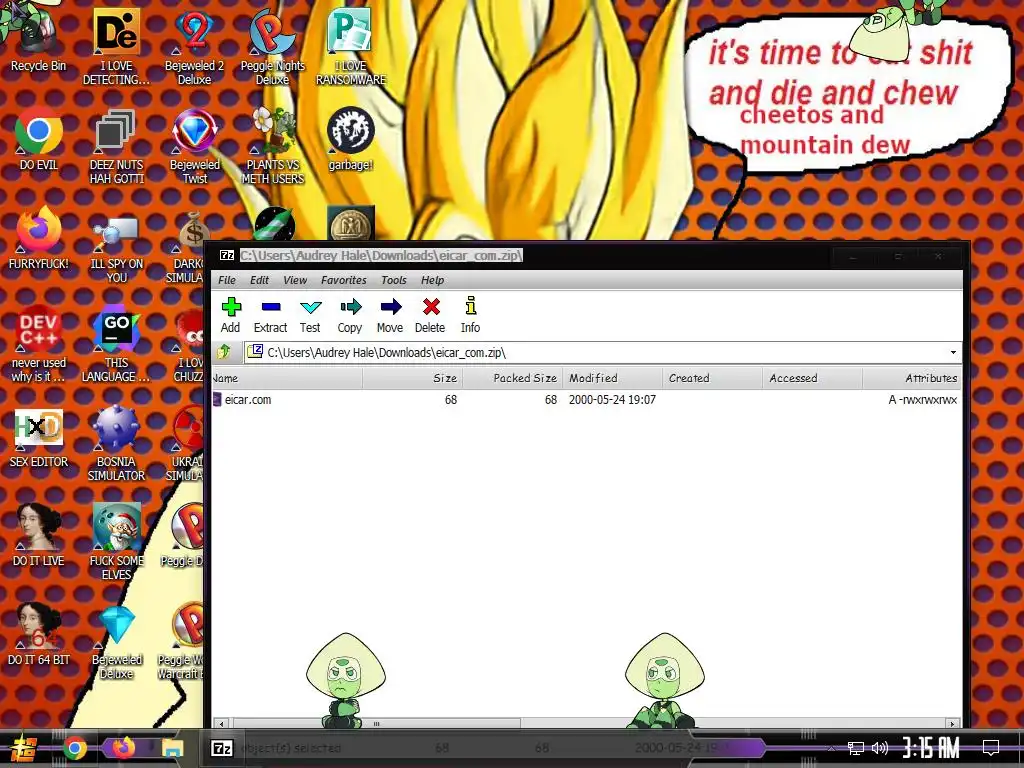
Task: Click the Extract toolbar icon
Action: coord(270,315)
